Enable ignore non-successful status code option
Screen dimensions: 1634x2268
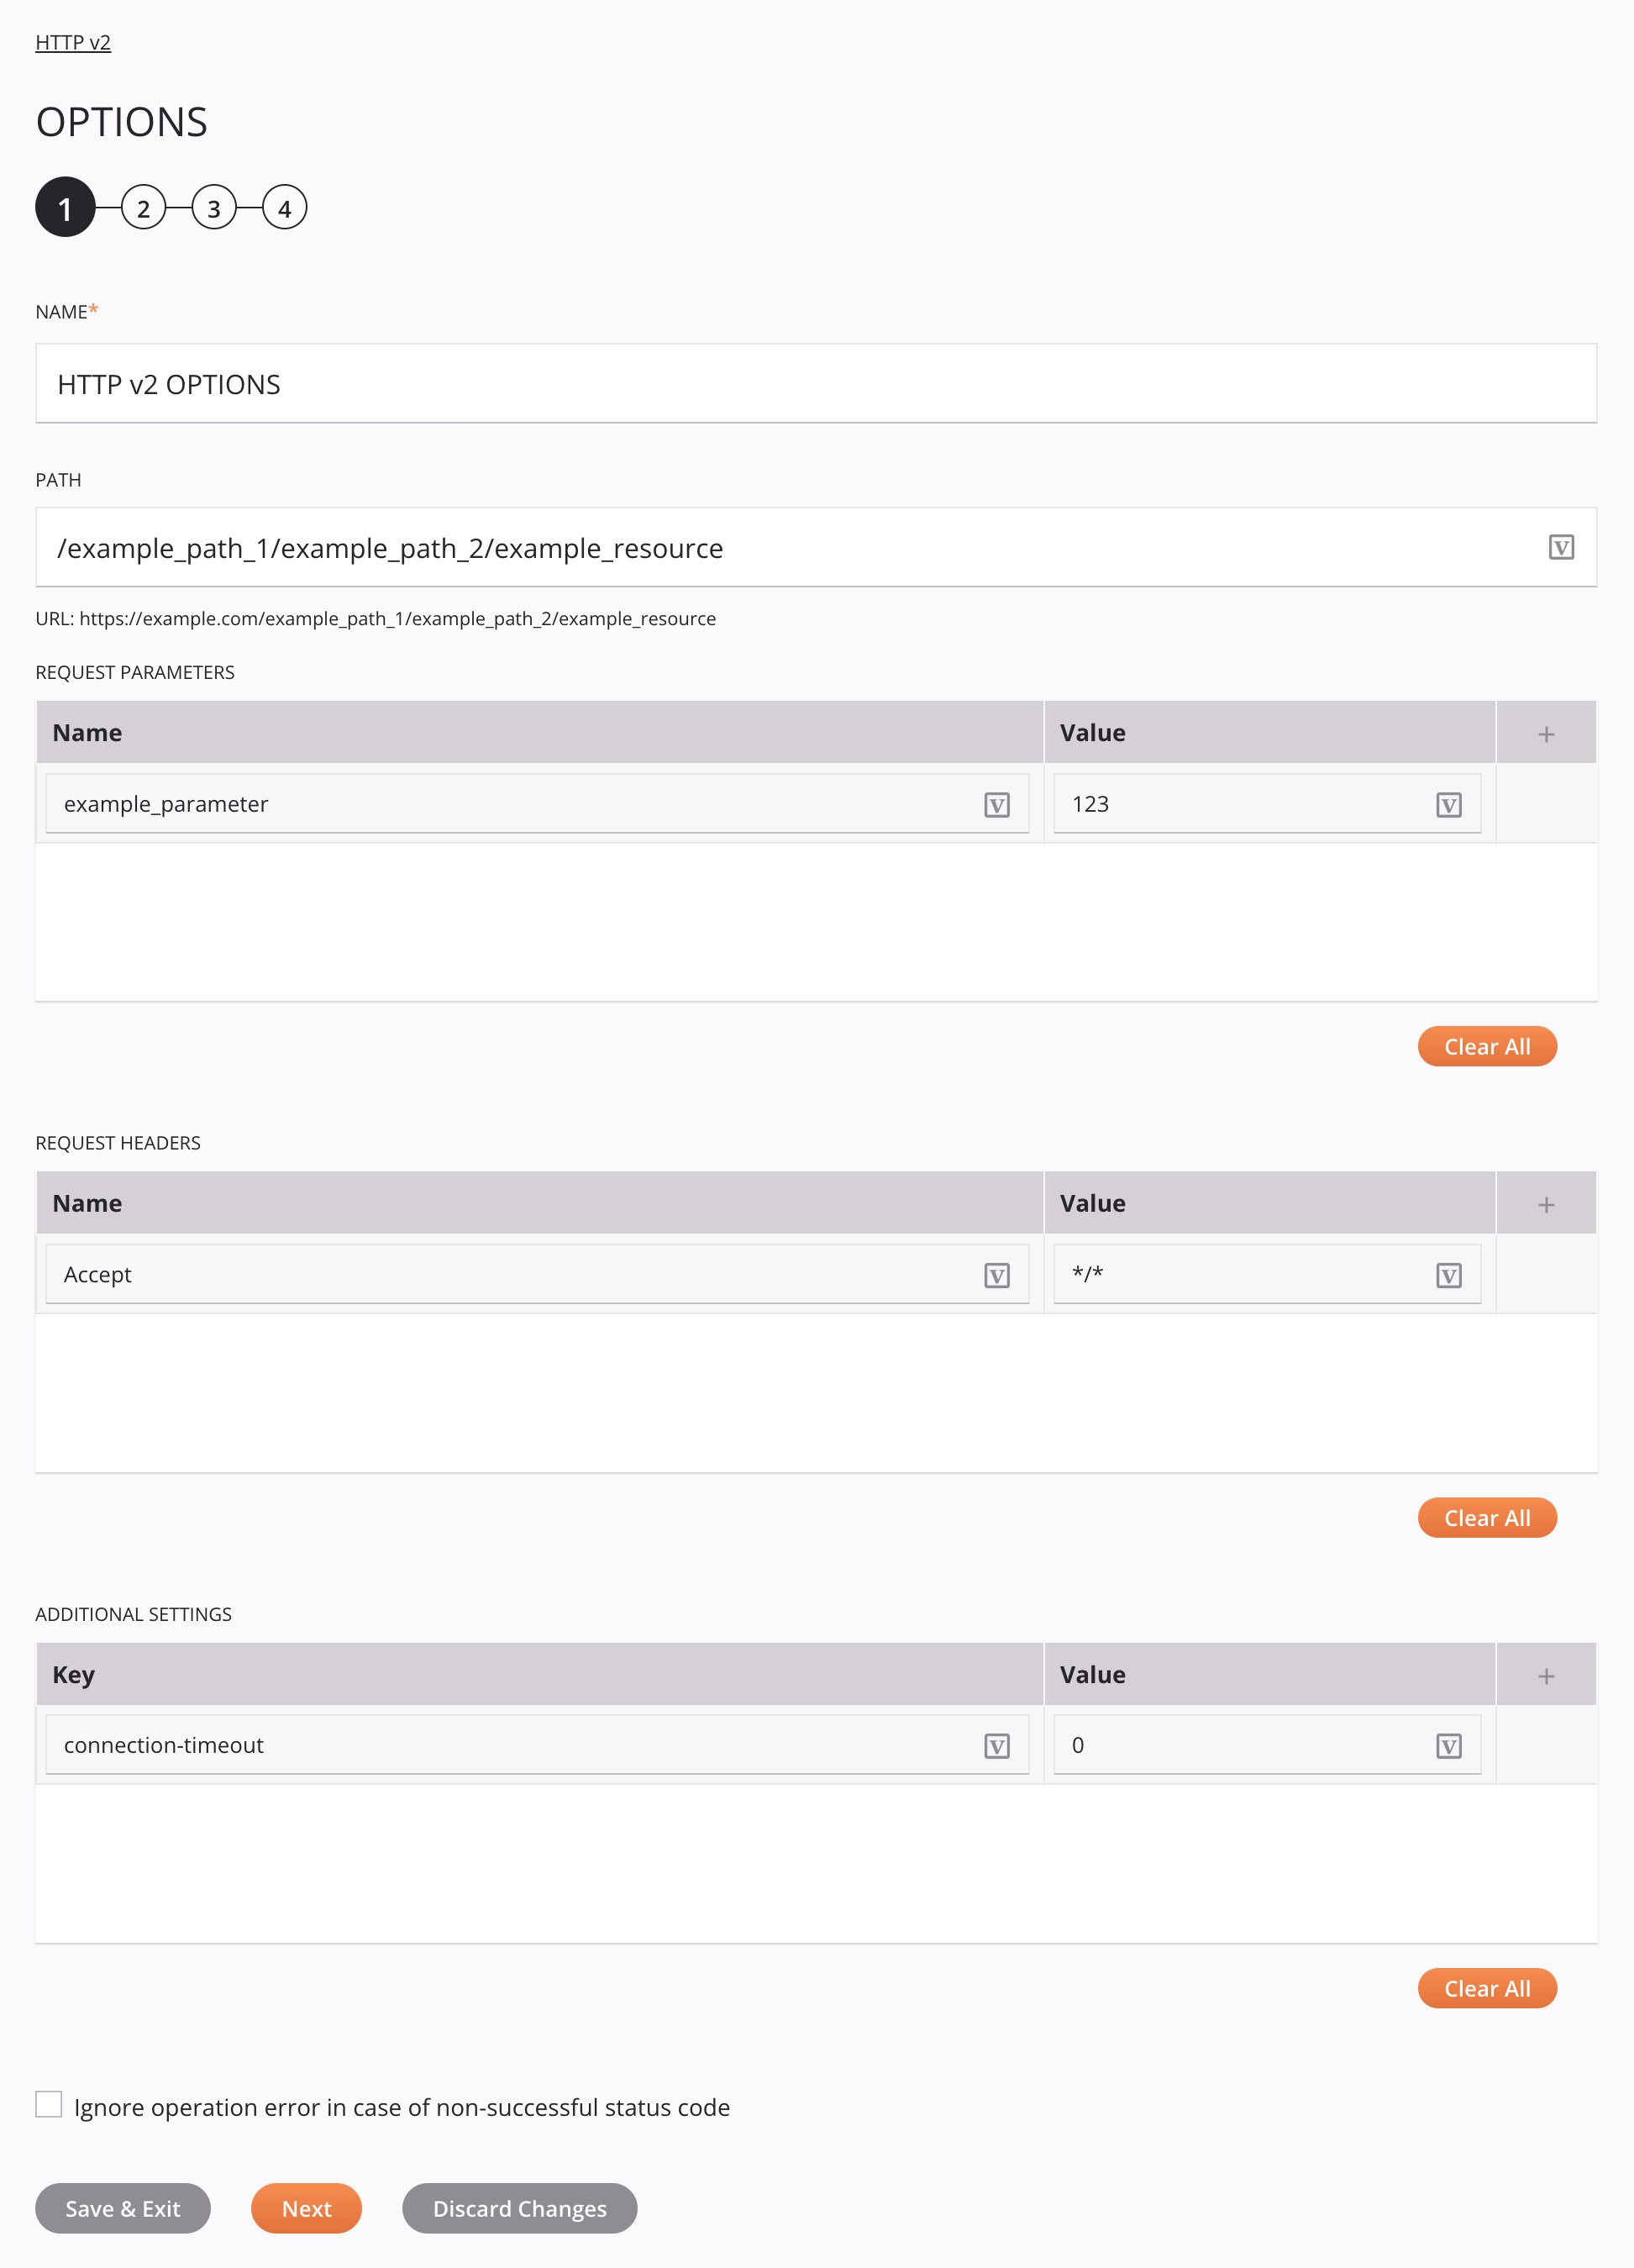pyautogui.click(x=48, y=2106)
